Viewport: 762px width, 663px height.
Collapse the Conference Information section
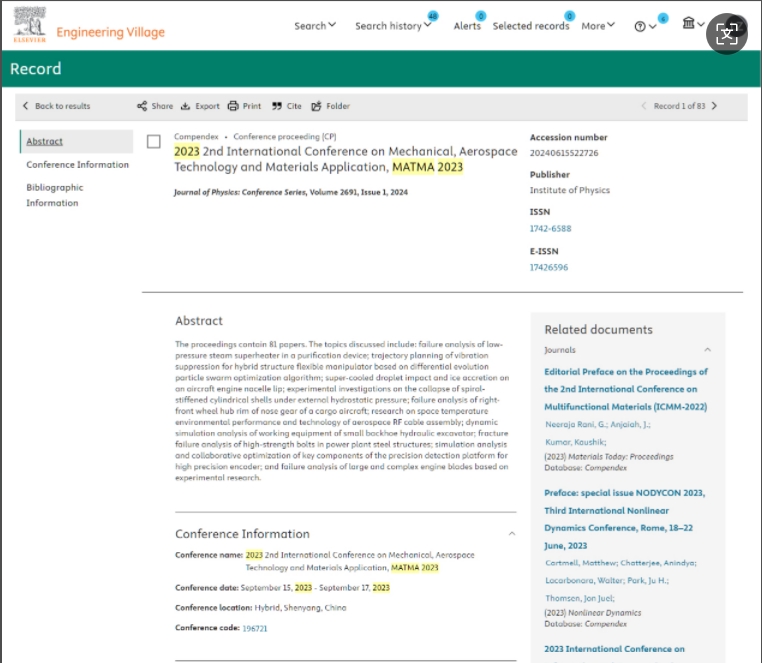tap(512, 534)
